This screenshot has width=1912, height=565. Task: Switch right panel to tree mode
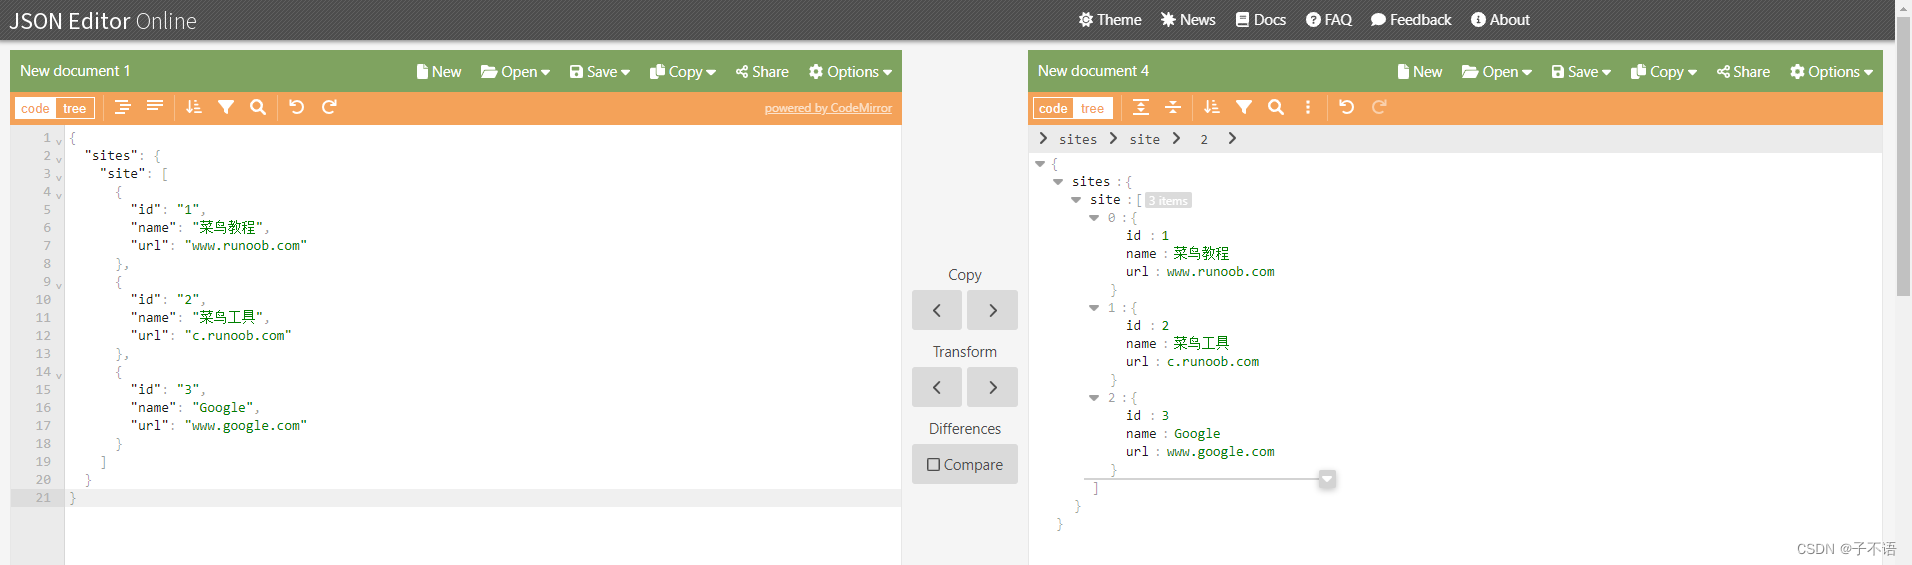[x=1092, y=108]
